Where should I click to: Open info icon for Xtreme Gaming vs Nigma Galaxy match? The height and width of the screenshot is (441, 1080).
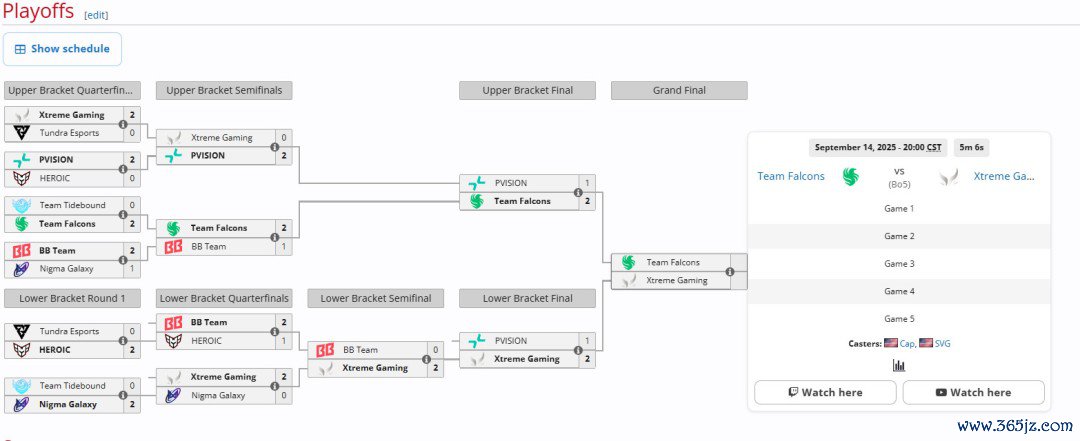pyautogui.click(x=274, y=387)
